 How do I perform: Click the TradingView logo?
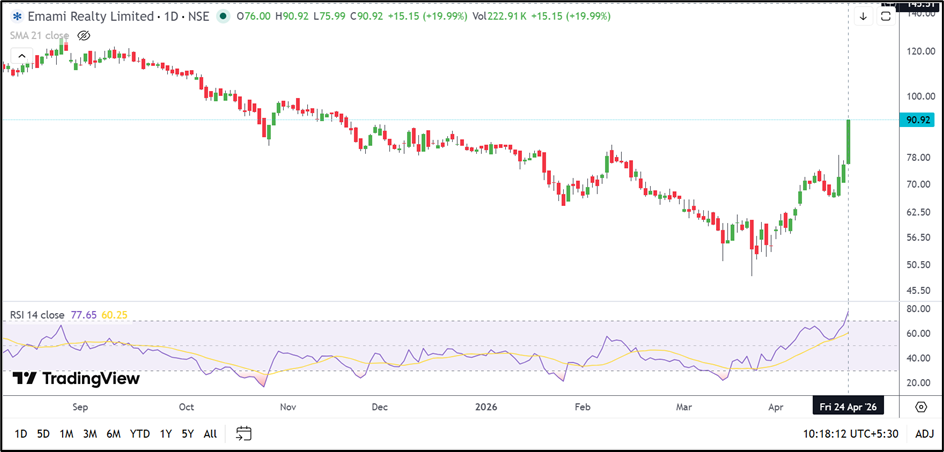point(76,379)
